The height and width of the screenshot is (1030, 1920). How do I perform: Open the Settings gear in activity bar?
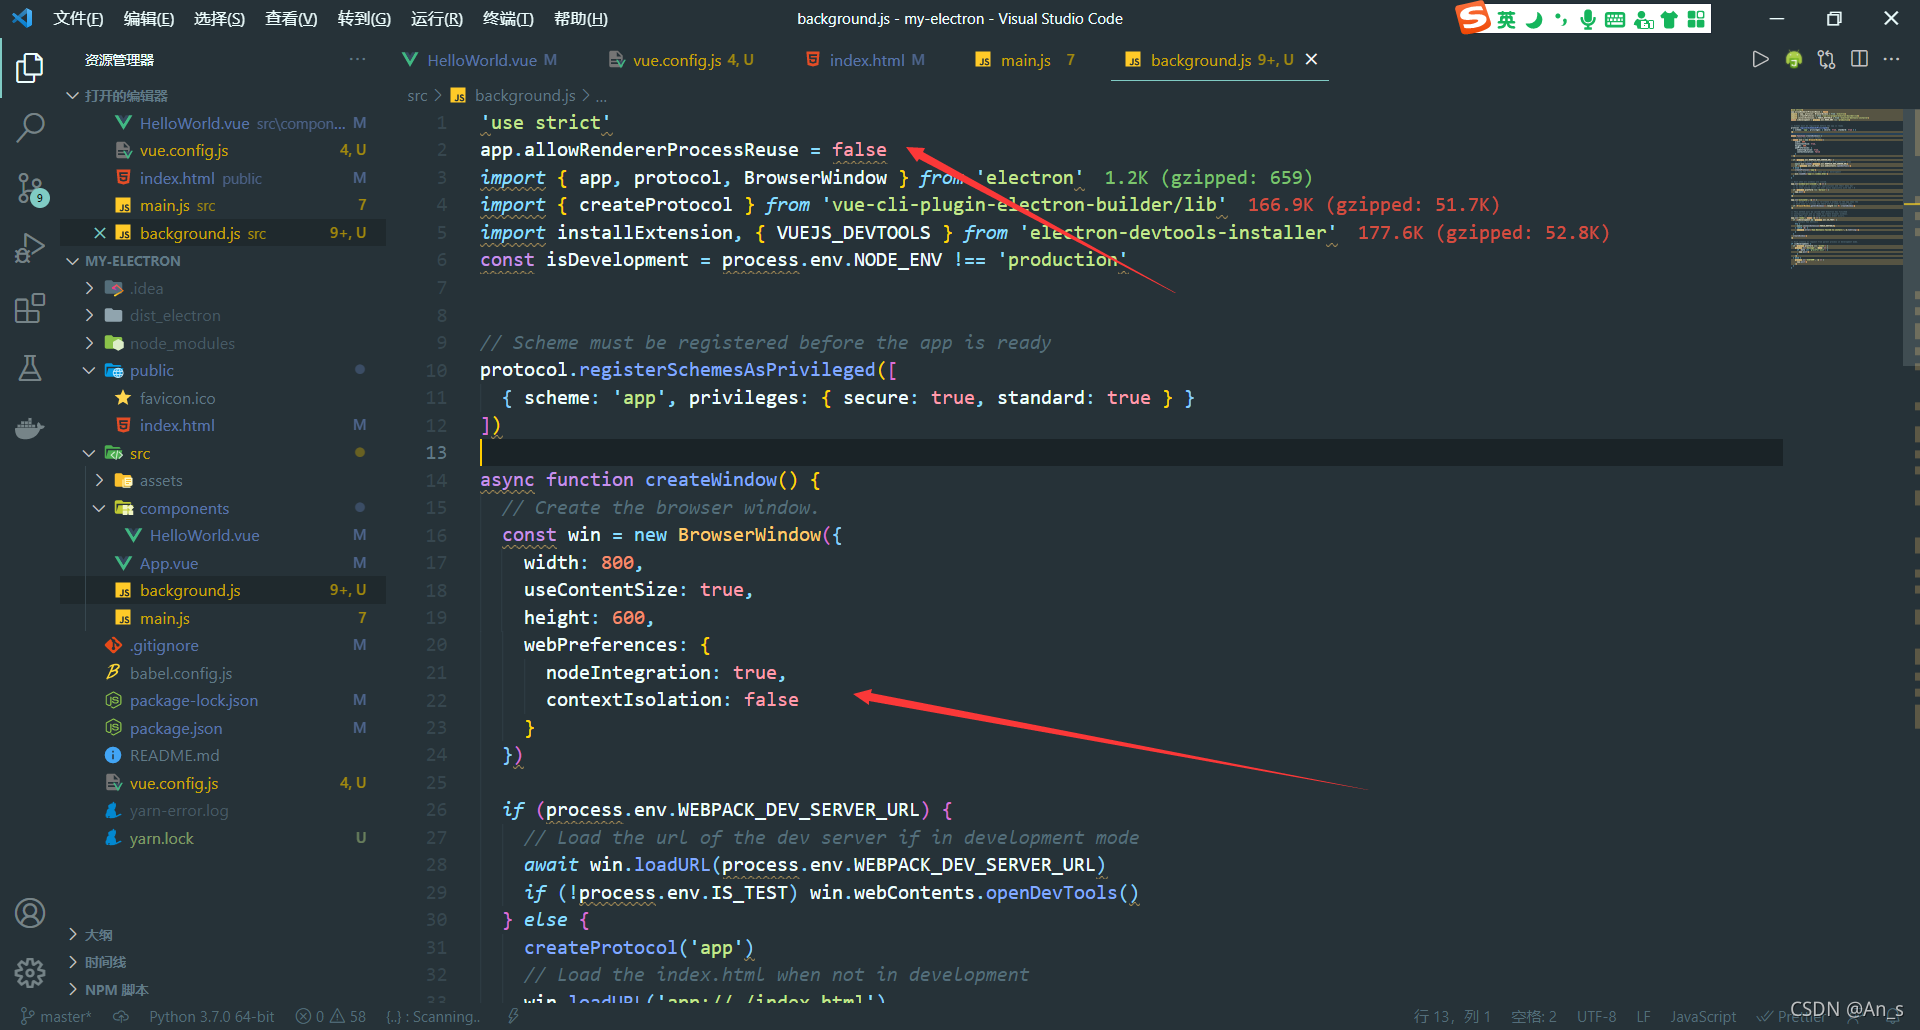tap(30, 972)
